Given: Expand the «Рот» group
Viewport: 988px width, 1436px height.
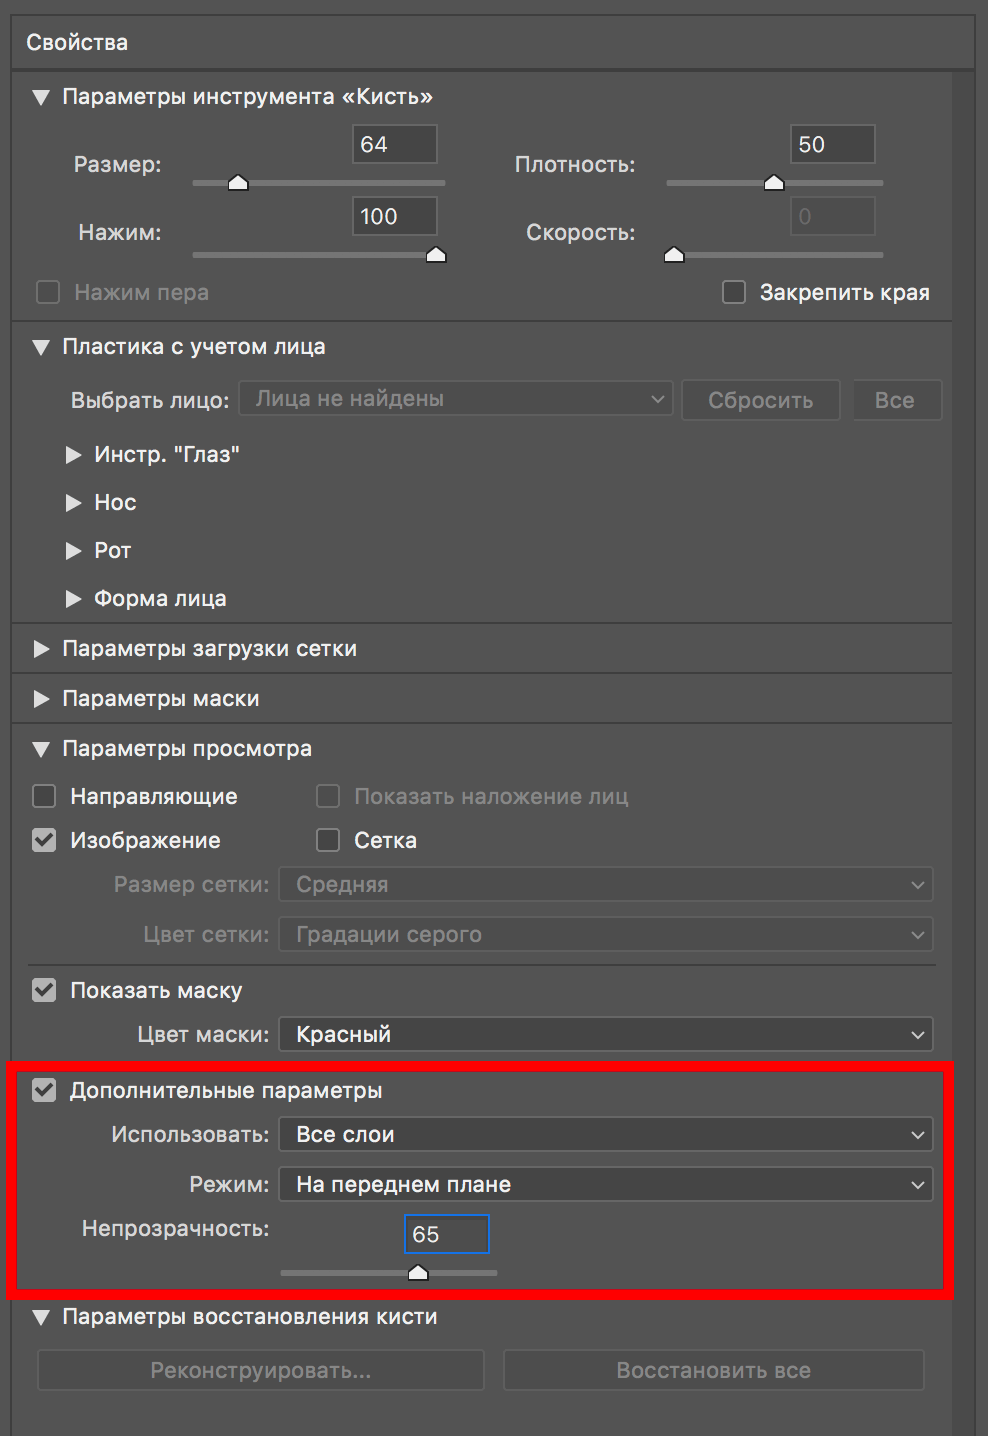Looking at the screenshot, I should pyautogui.click(x=73, y=551).
